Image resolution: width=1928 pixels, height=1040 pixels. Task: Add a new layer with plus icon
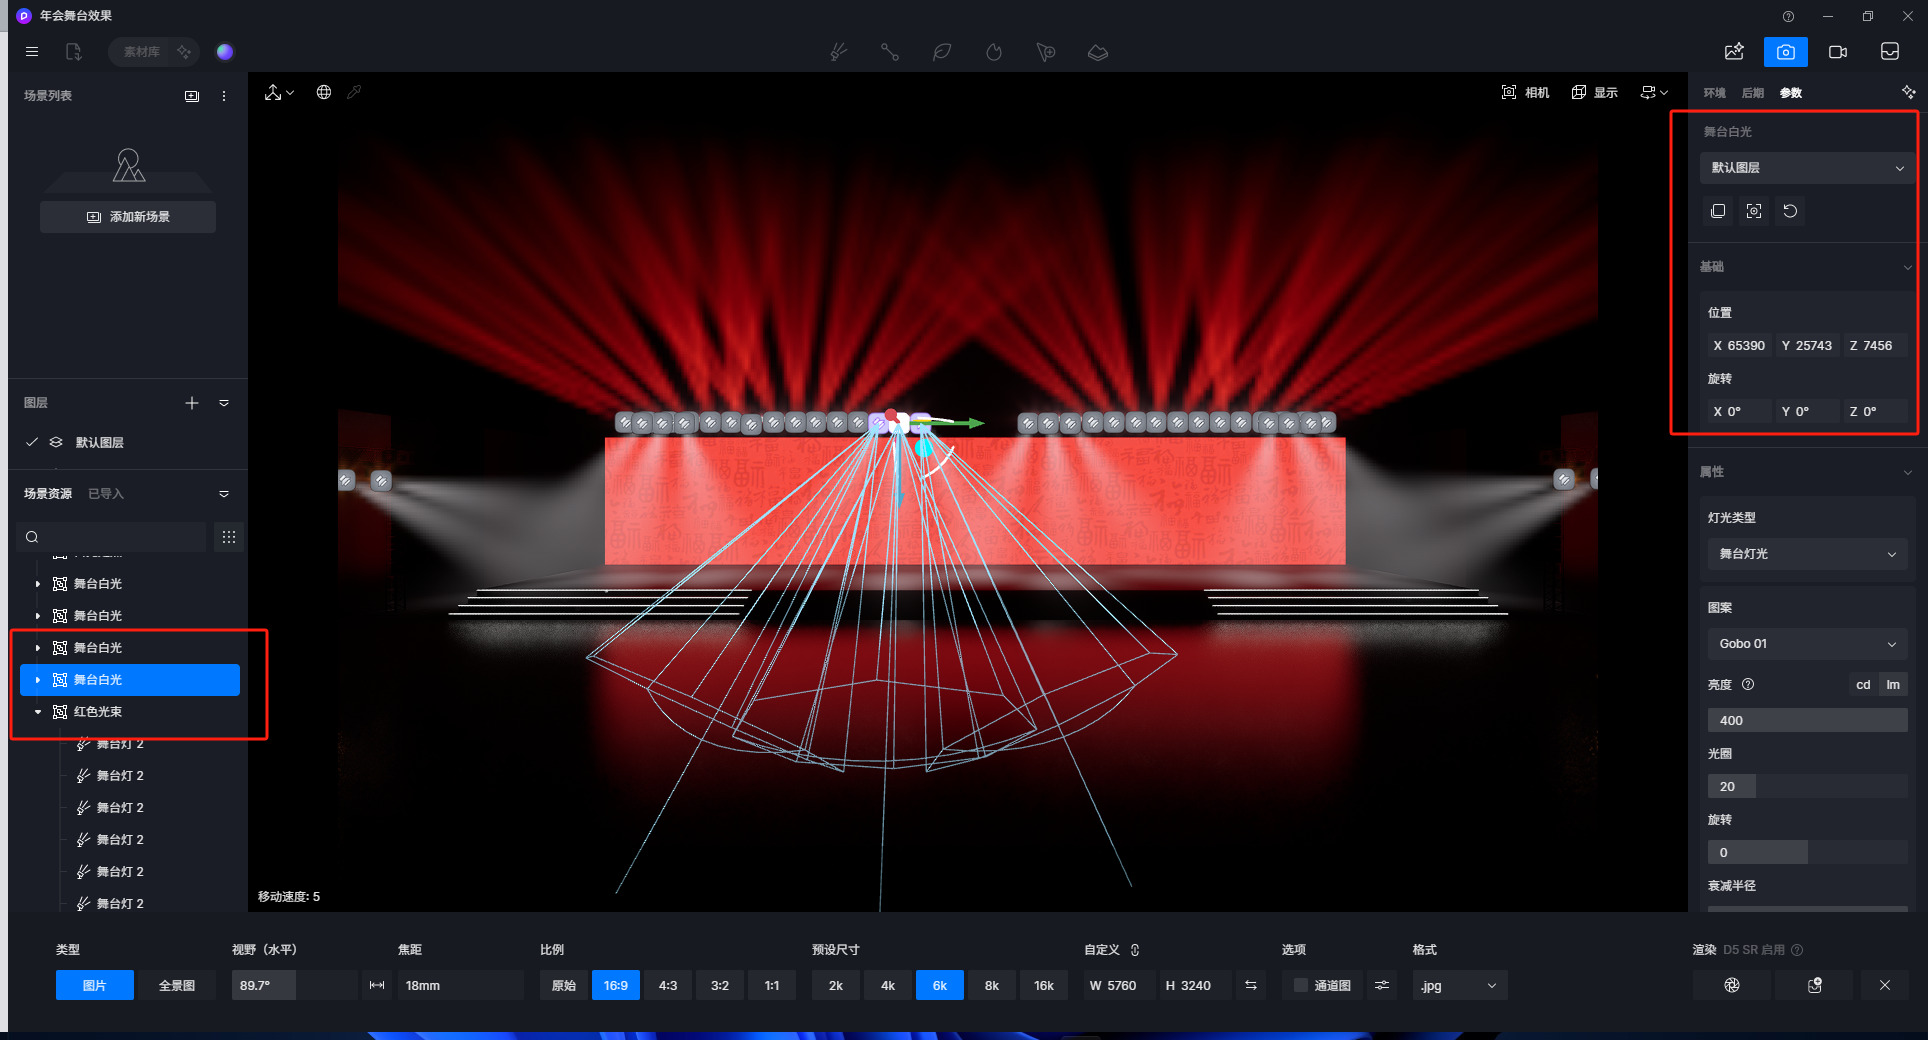click(x=192, y=403)
